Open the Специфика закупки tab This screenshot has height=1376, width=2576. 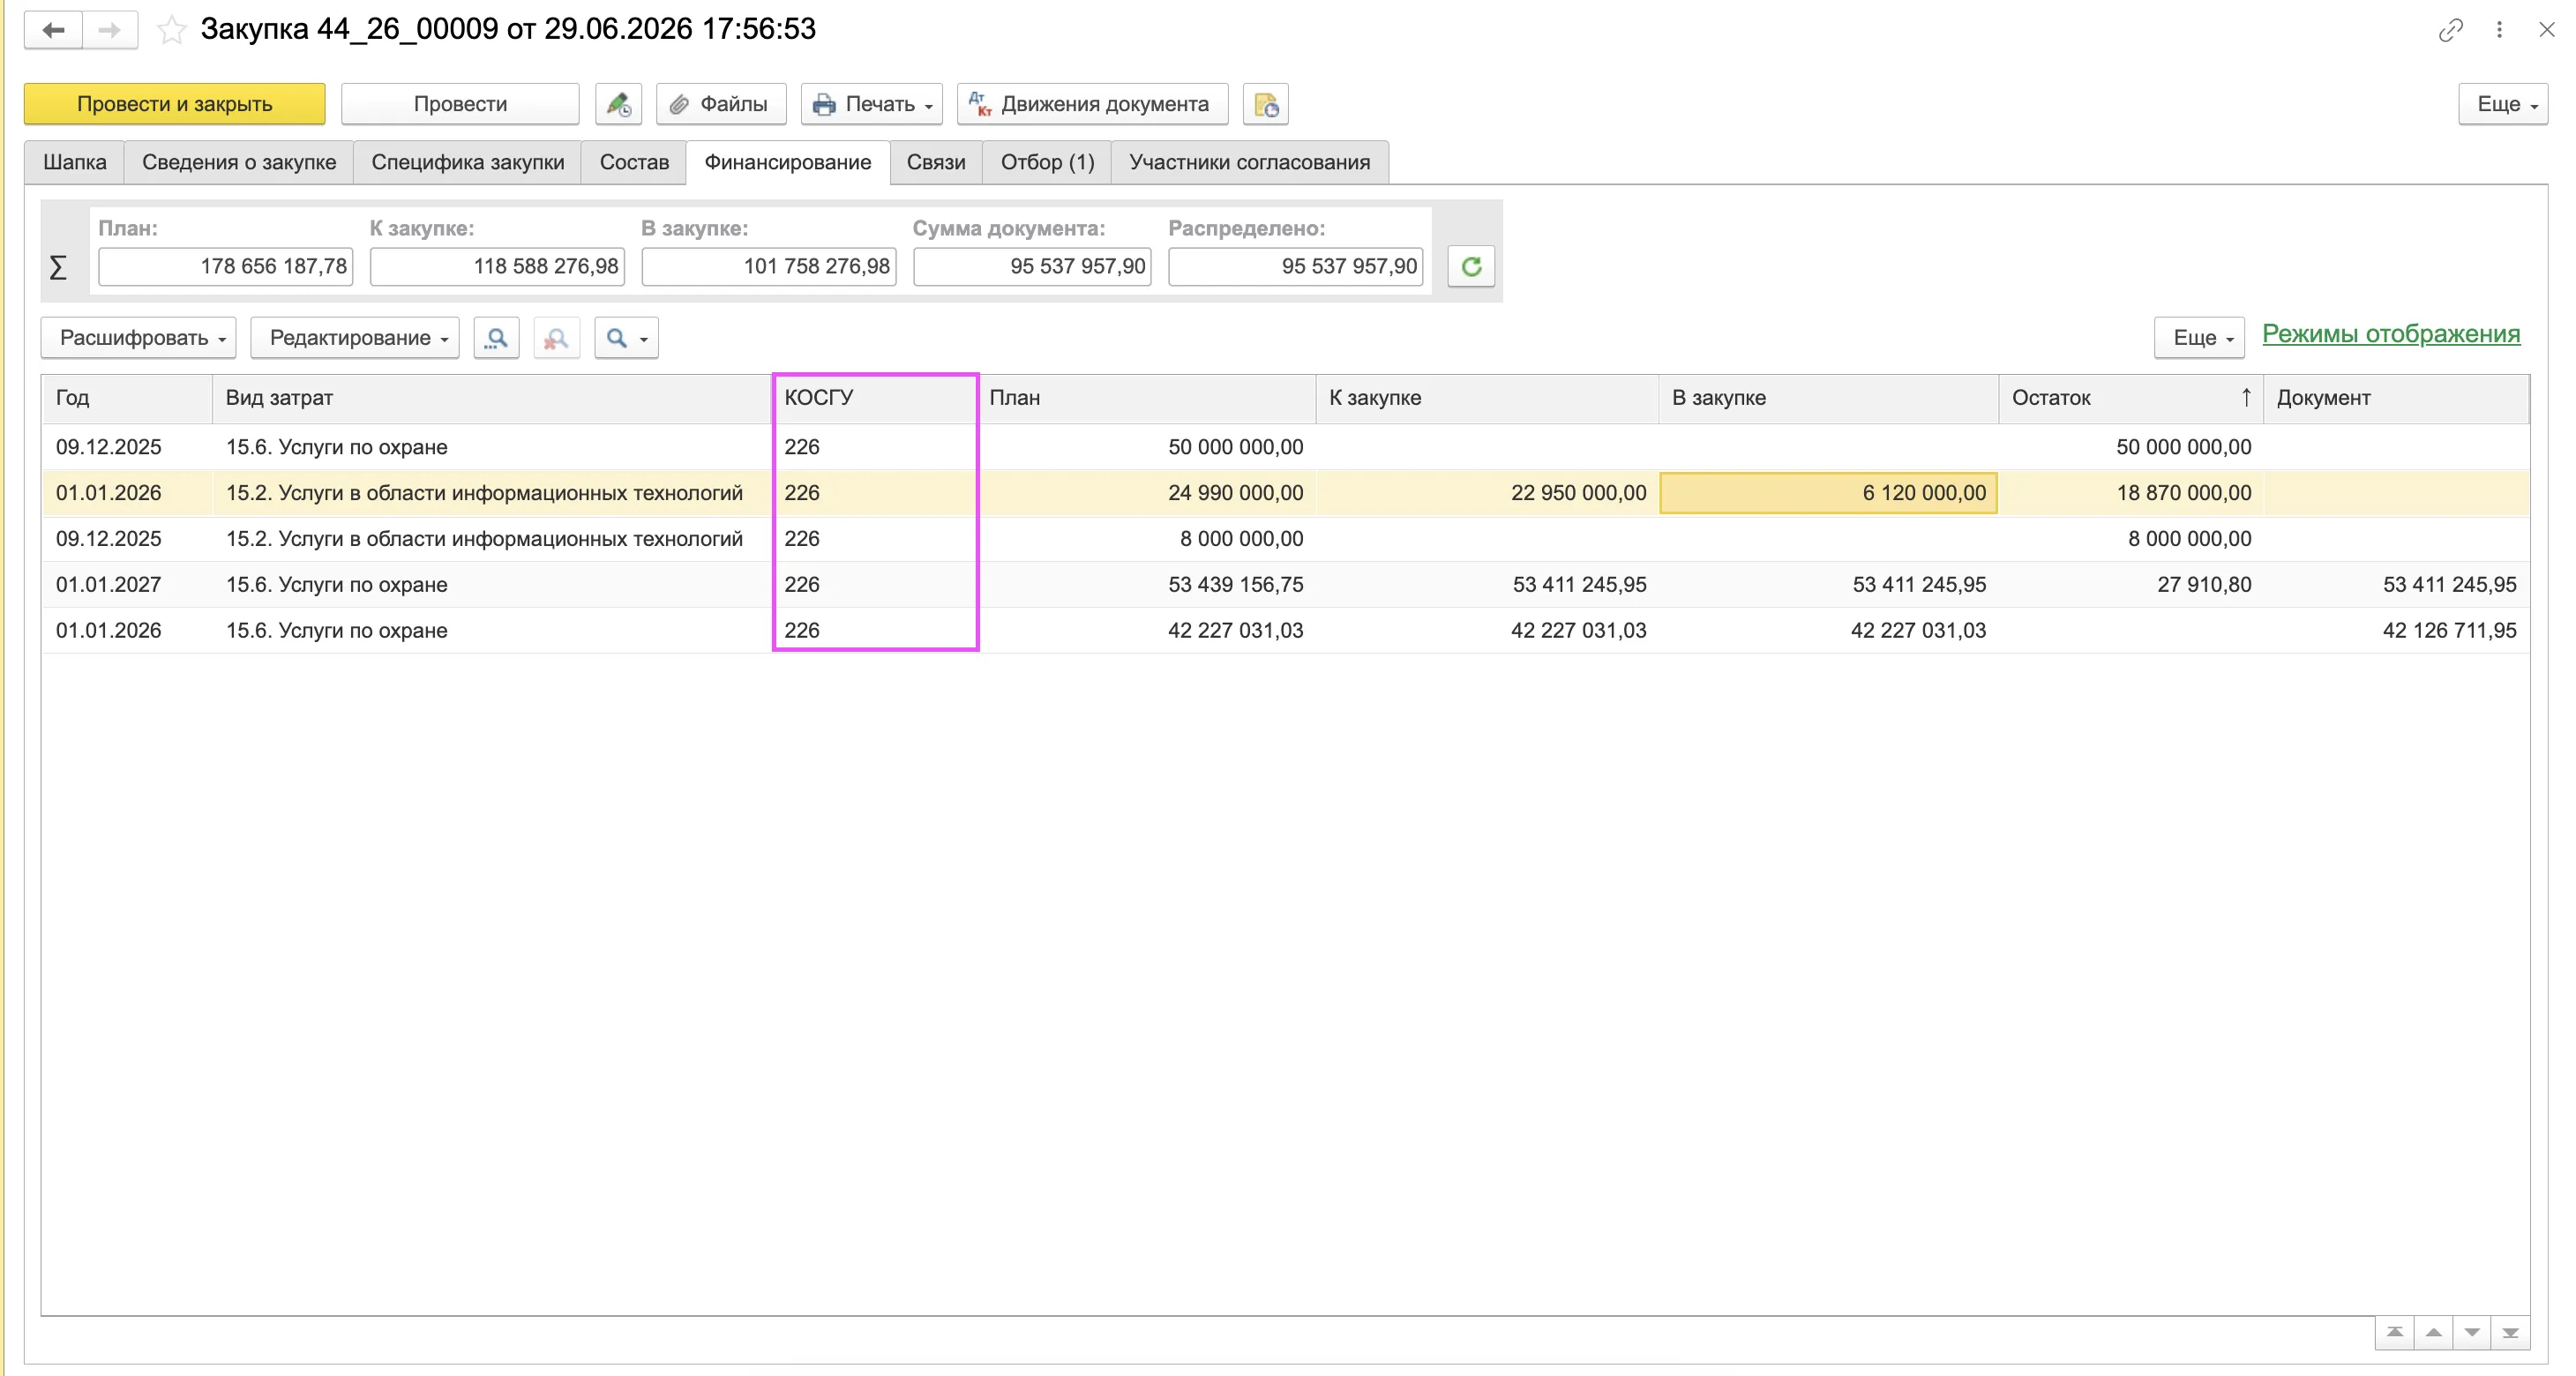click(x=468, y=163)
